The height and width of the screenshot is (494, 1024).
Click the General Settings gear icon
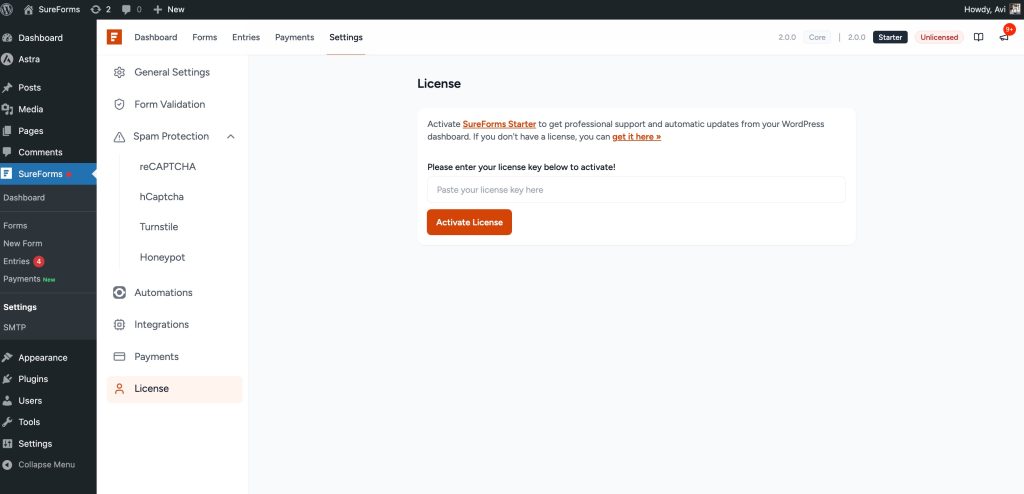pos(119,73)
